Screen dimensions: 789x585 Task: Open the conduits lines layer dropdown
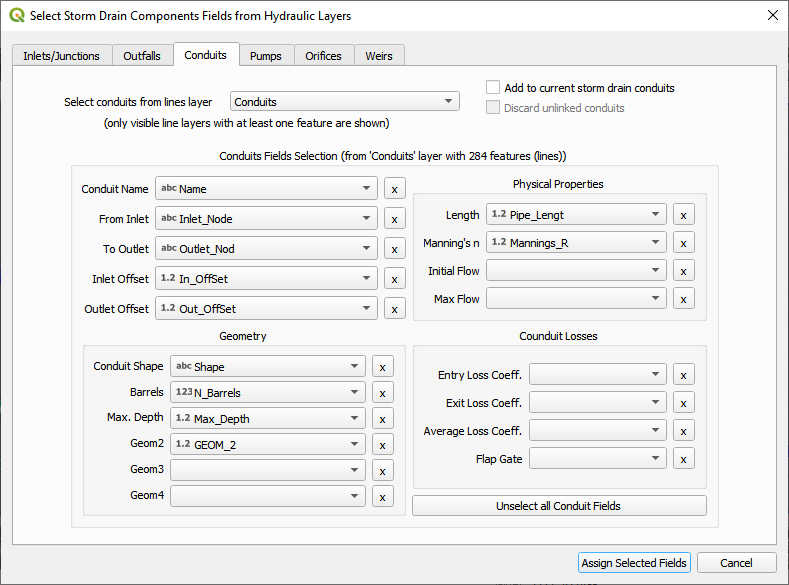pos(344,102)
